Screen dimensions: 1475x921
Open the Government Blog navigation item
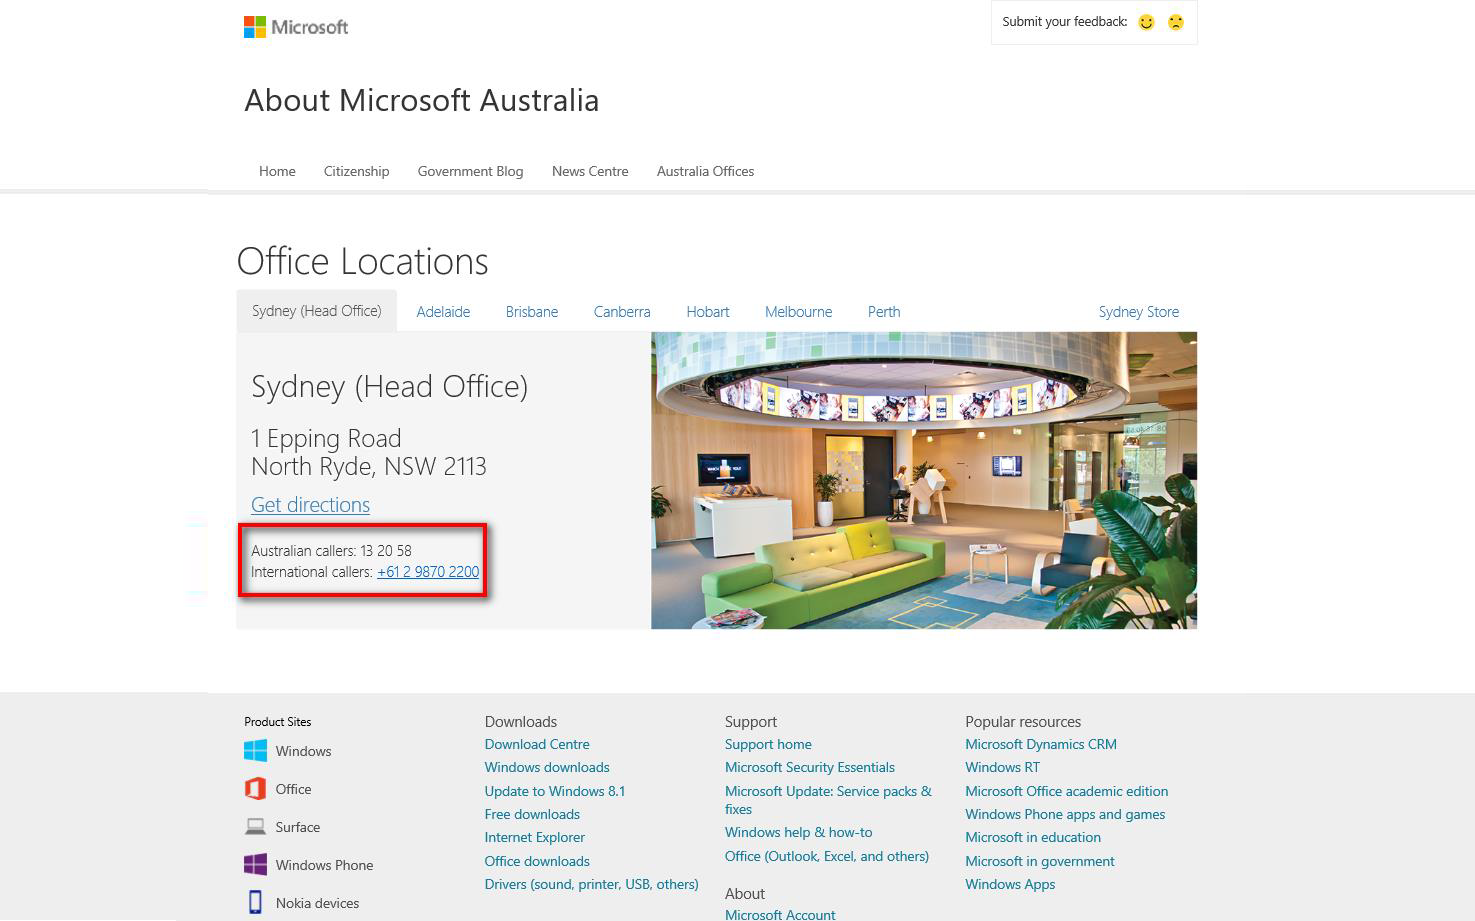pyautogui.click(x=470, y=171)
